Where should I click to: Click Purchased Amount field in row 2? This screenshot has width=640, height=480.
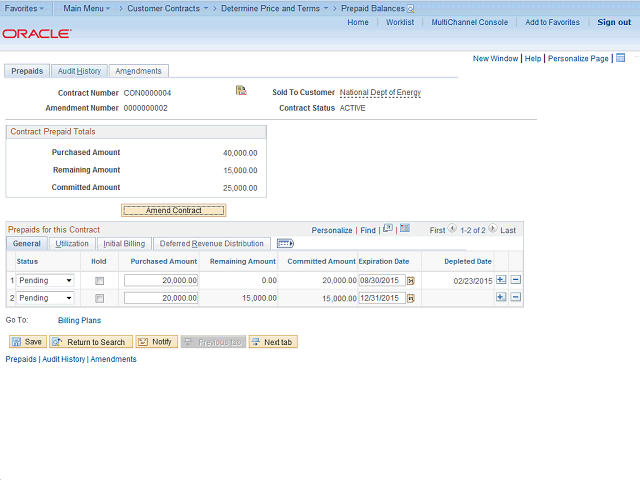161,298
